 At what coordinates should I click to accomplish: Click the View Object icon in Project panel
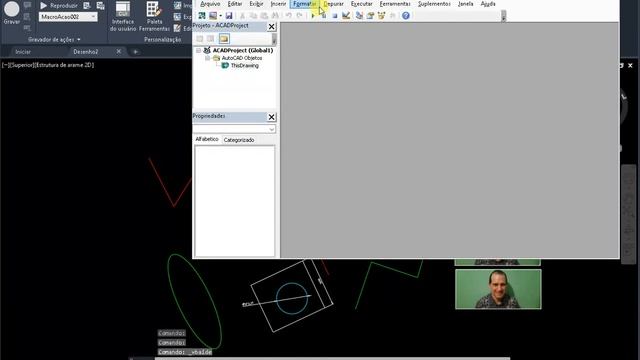coord(211,39)
